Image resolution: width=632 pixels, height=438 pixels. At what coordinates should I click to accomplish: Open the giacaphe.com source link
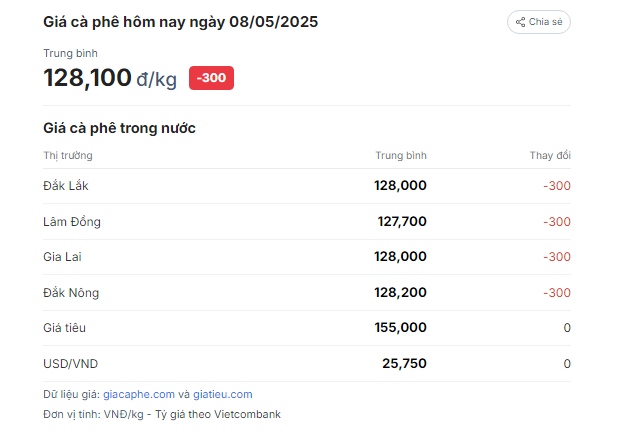[x=139, y=394]
